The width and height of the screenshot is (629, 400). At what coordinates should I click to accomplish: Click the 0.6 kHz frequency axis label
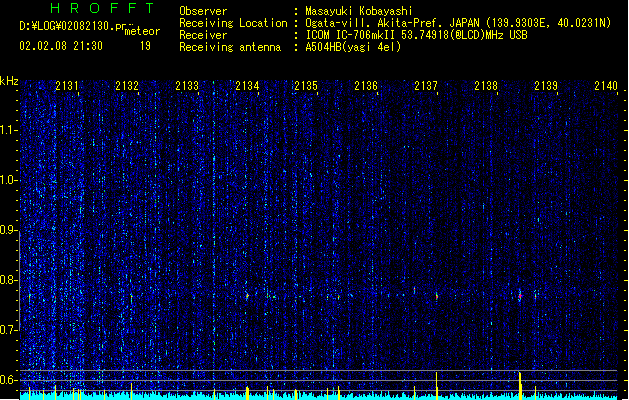9,380
